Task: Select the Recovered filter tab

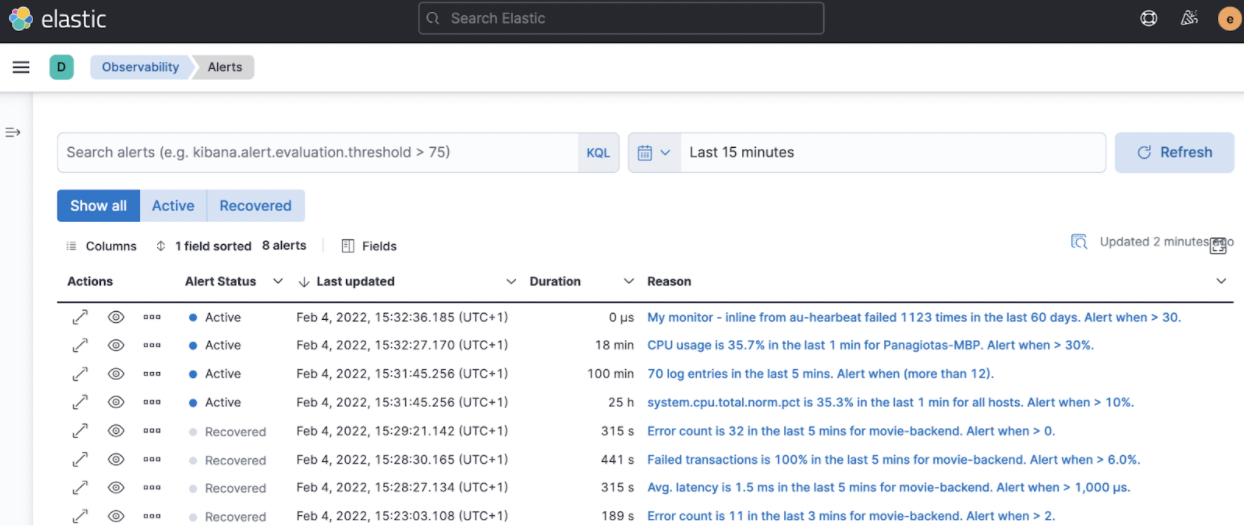Action: (x=255, y=206)
